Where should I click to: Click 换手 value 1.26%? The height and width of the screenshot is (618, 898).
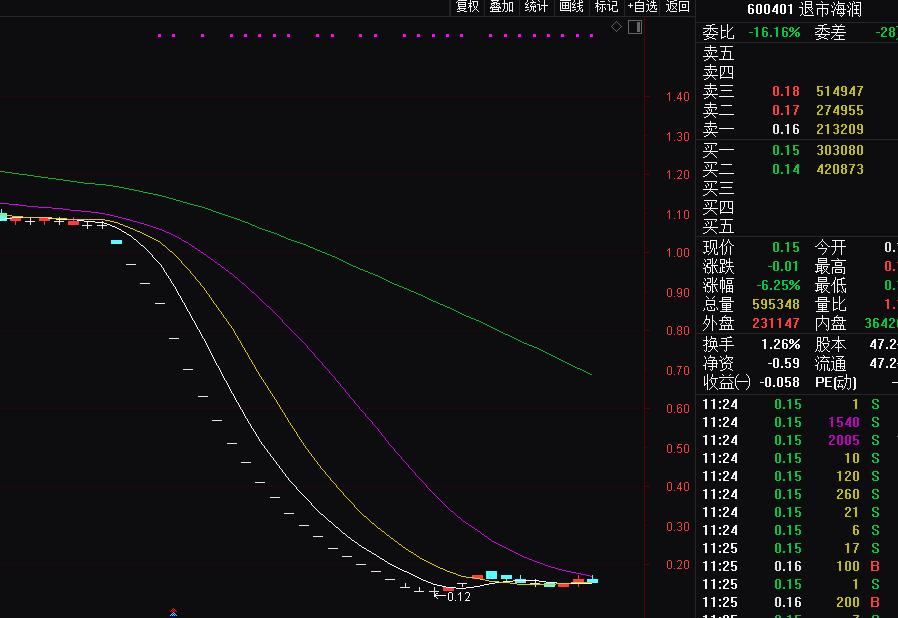point(780,344)
